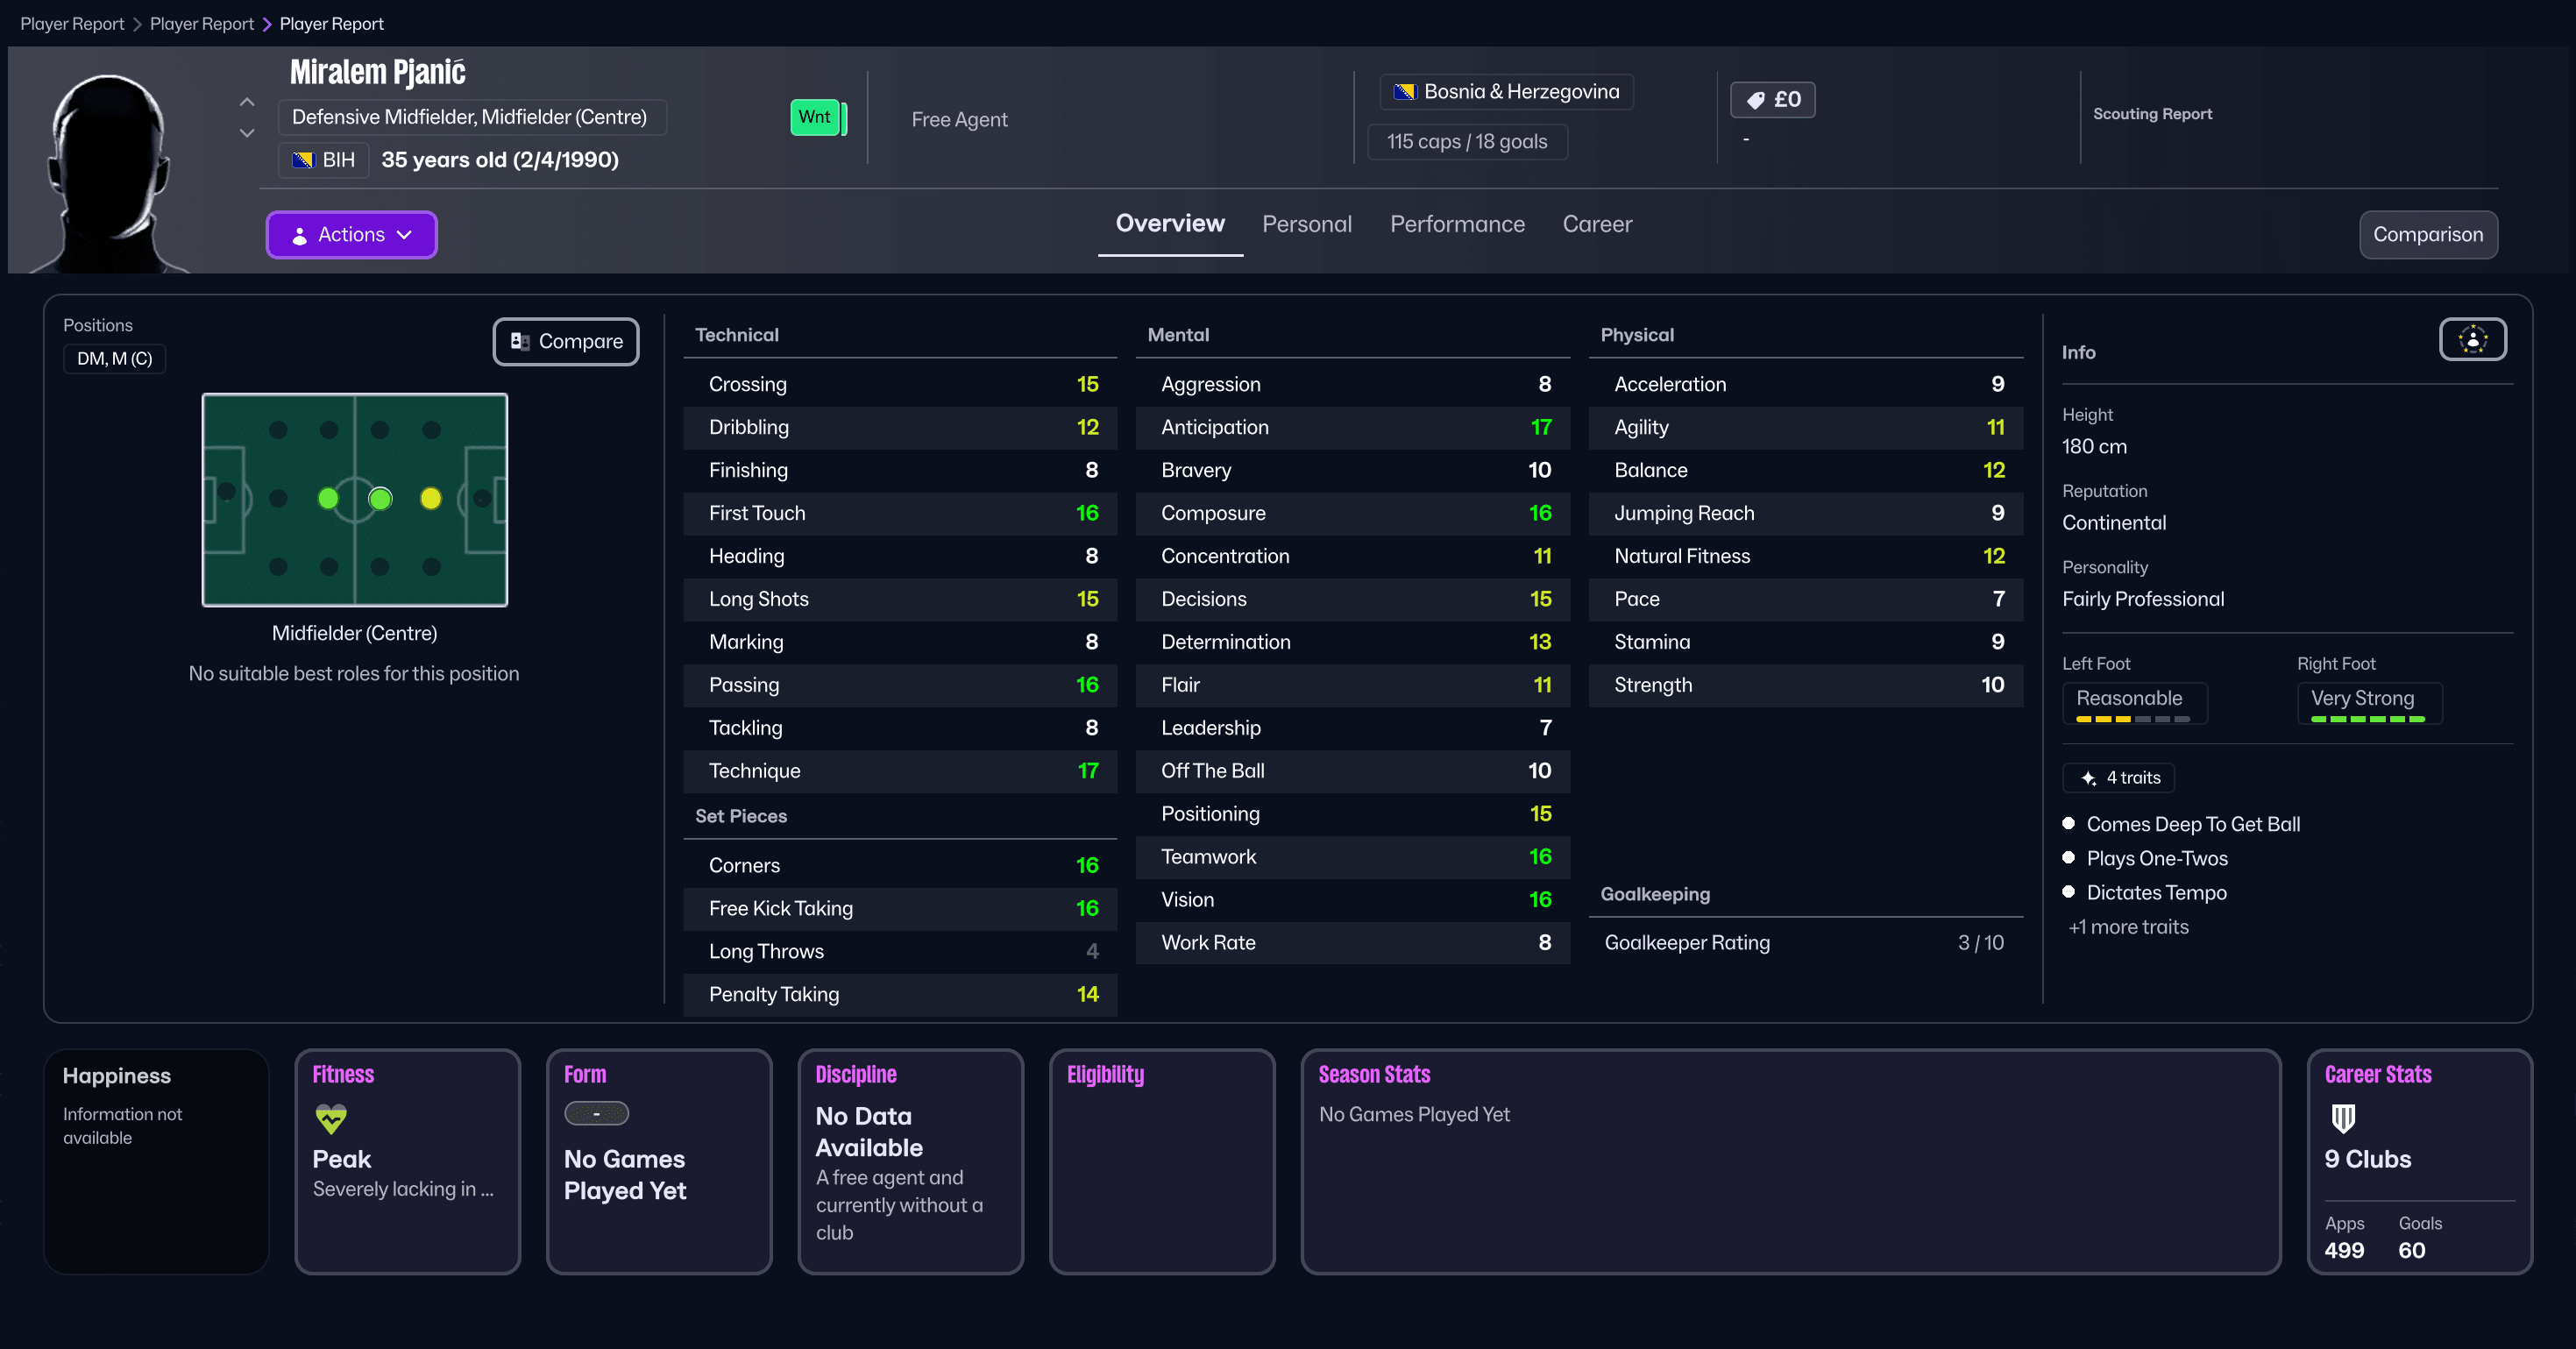Toggle the green Wnt wanted tag

[x=816, y=117]
